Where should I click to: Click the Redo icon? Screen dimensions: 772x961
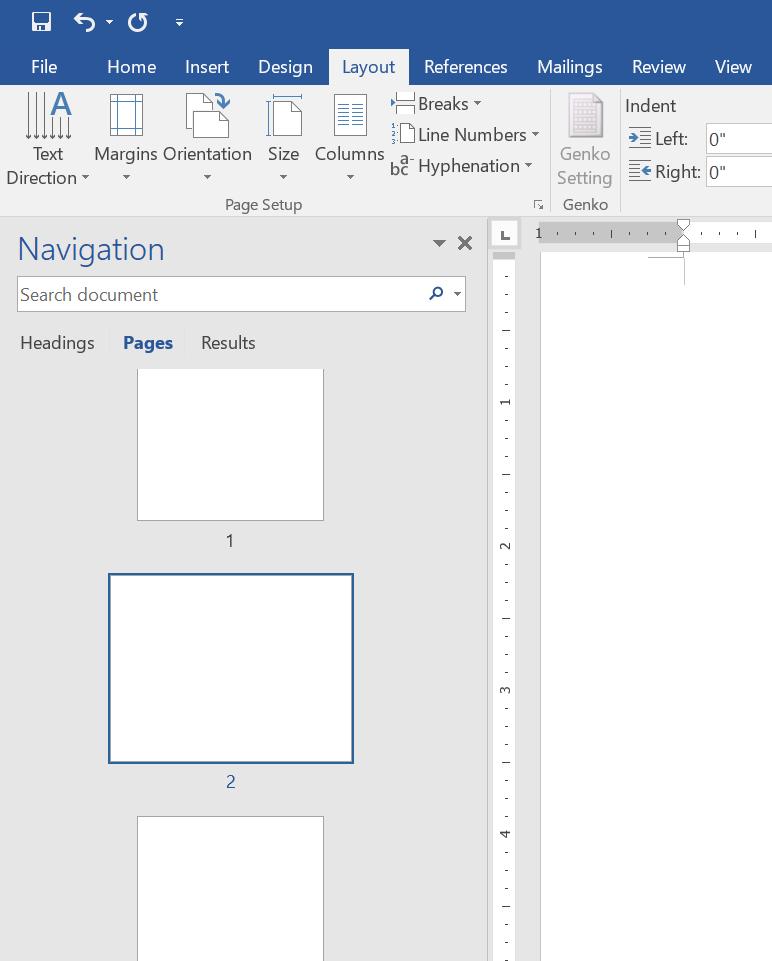(138, 22)
